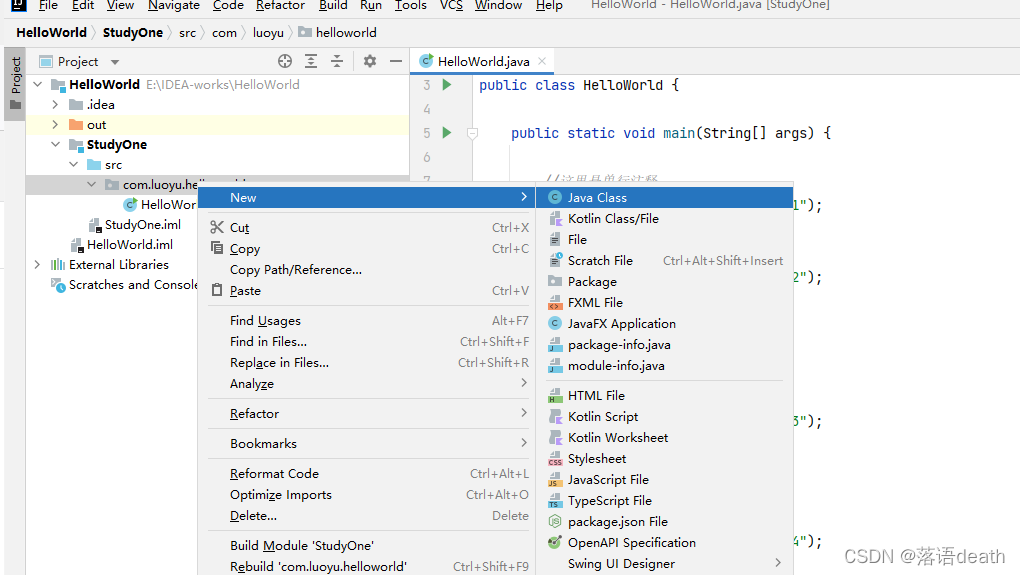Click the Stylesheet CSS icon

point(555,459)
